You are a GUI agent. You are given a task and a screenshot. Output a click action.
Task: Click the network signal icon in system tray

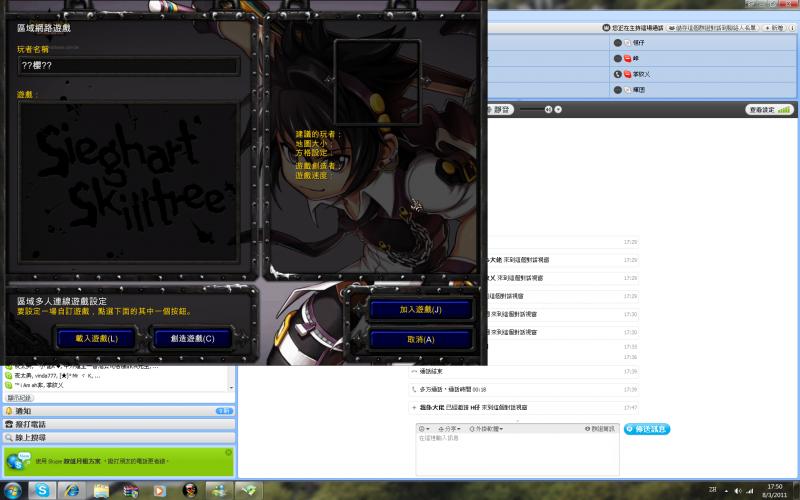[x=749, y=491]
